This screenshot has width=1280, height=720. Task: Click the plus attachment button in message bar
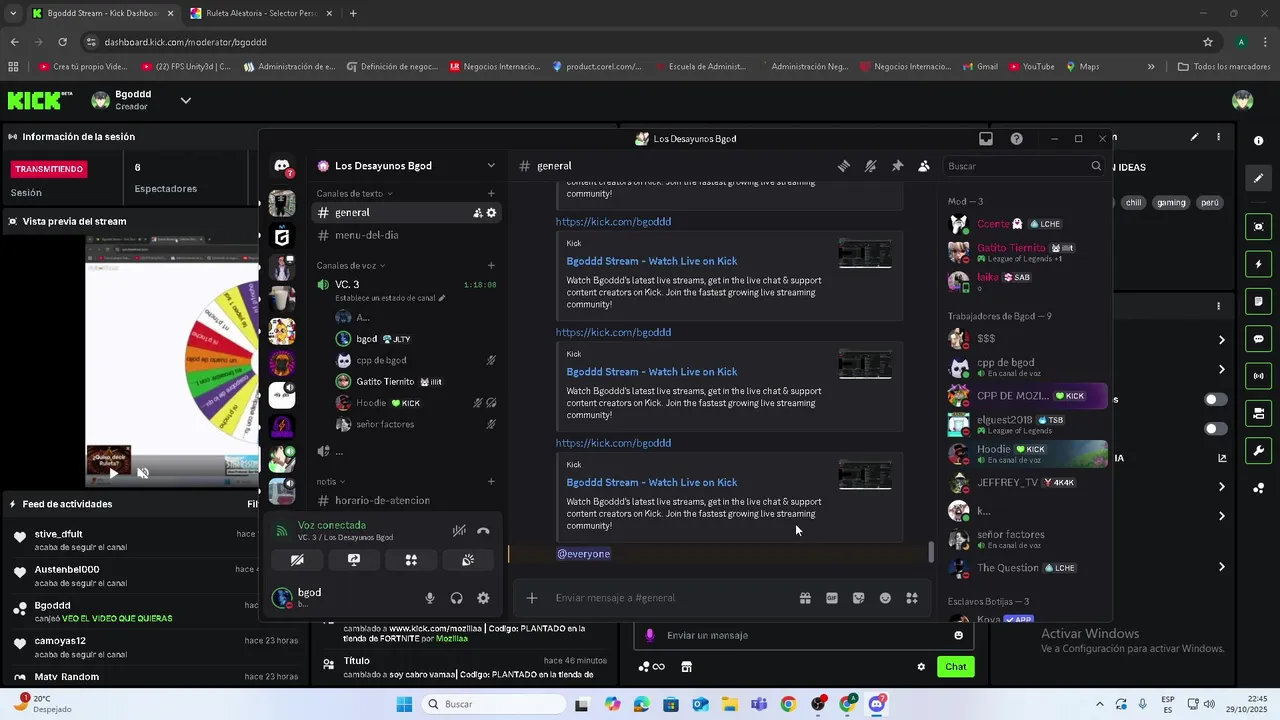pyautogui.click(x=532, y=598)
